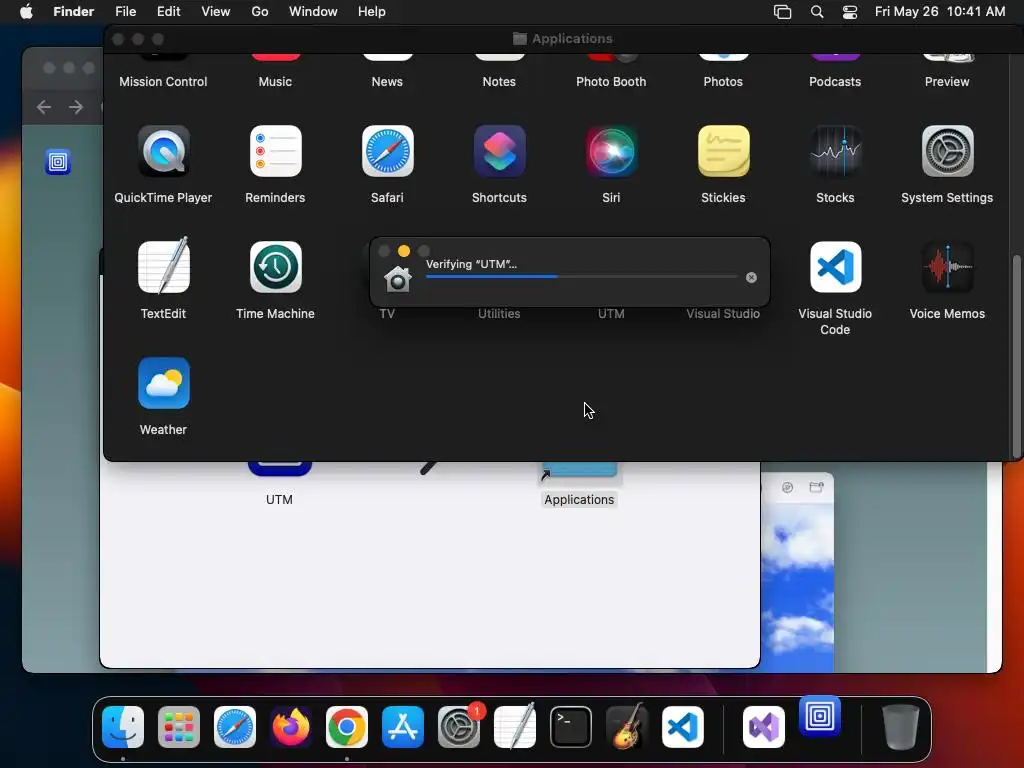1024x768 pixels.
Task: Open the Go menu
Action: coord(260,12)
